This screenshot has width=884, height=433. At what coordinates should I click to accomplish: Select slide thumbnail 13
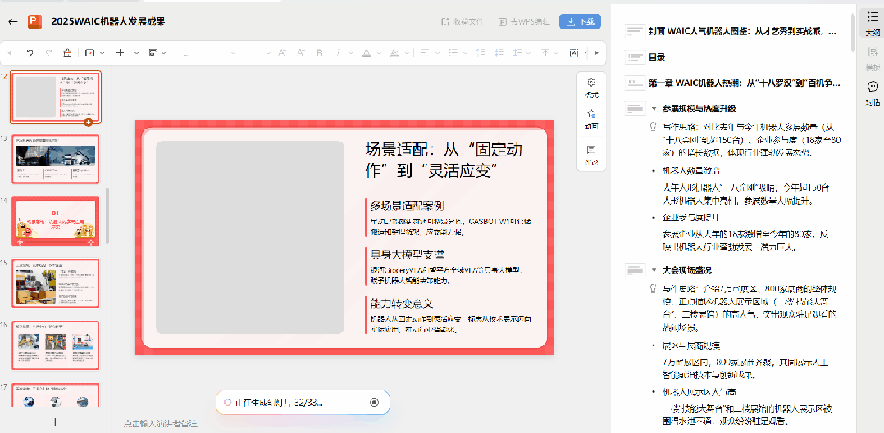pos(55,159)
